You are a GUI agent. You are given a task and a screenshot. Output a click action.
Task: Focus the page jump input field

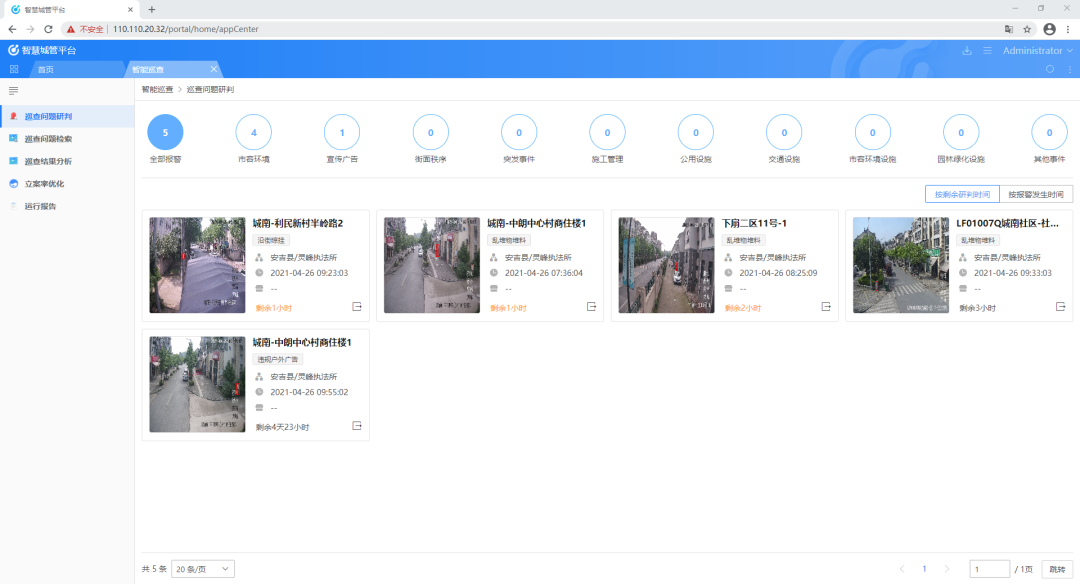tap(989, 569)
